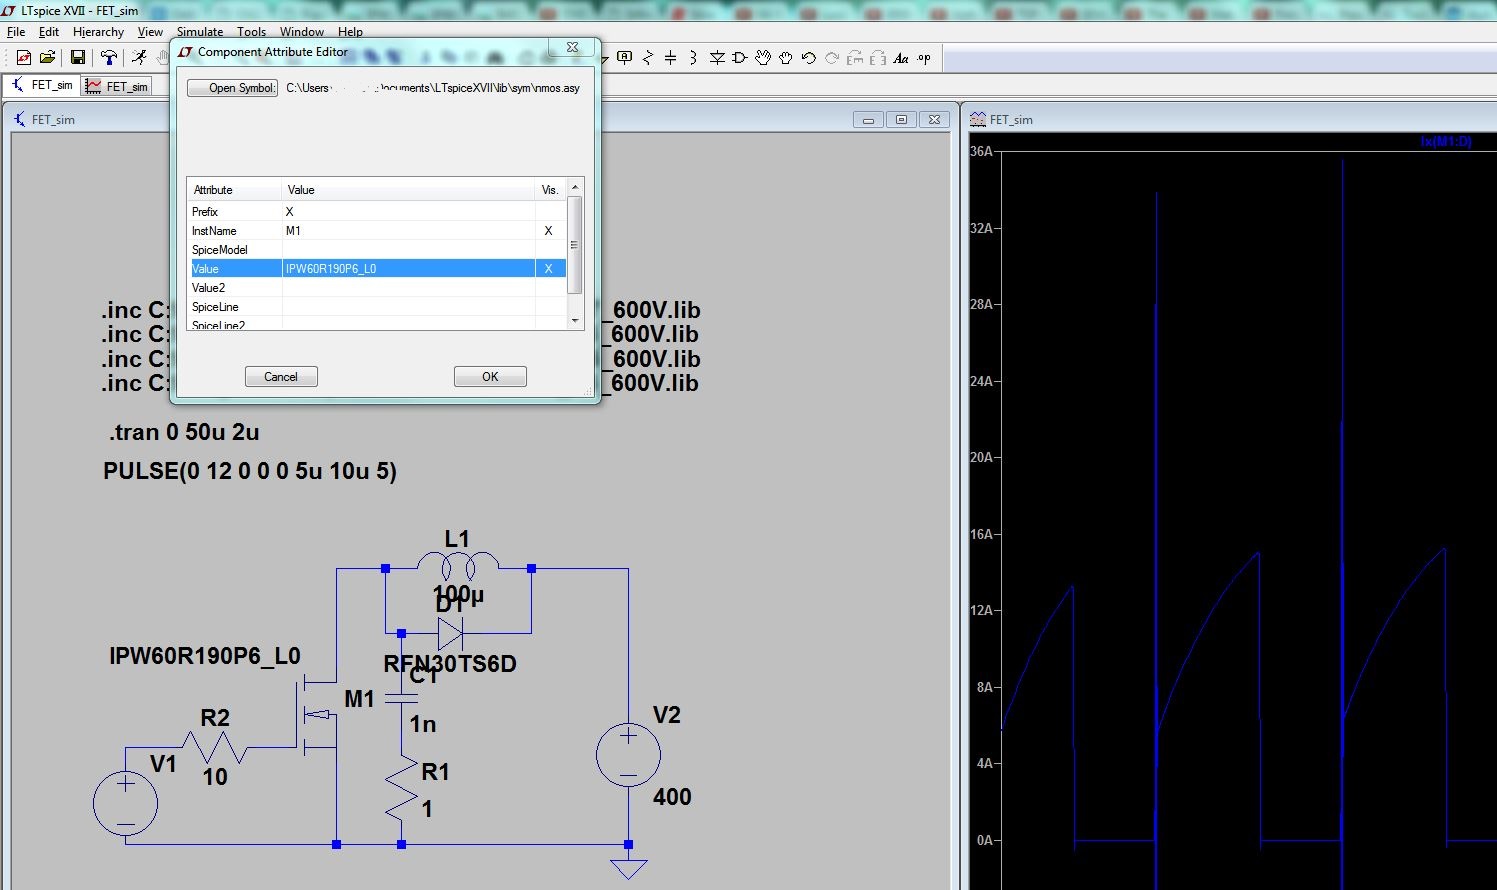Open the Window menu
The height and width of the screenshot is (890, 1497).
[302, 32]
